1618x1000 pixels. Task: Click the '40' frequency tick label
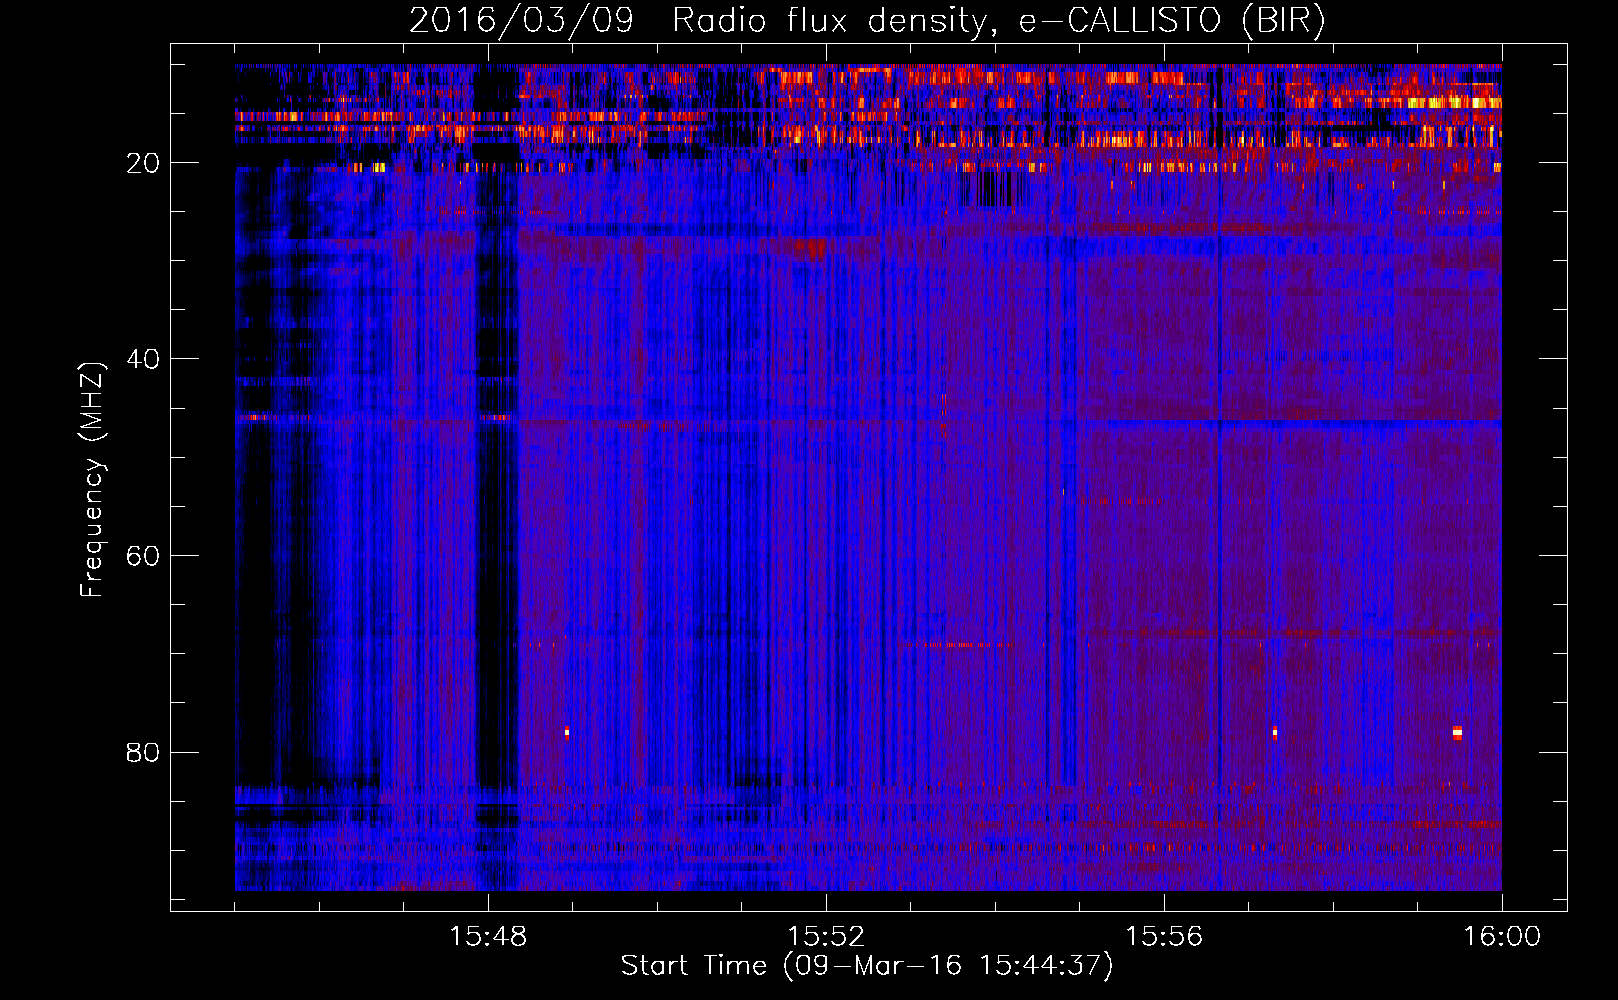coord(143,359)
